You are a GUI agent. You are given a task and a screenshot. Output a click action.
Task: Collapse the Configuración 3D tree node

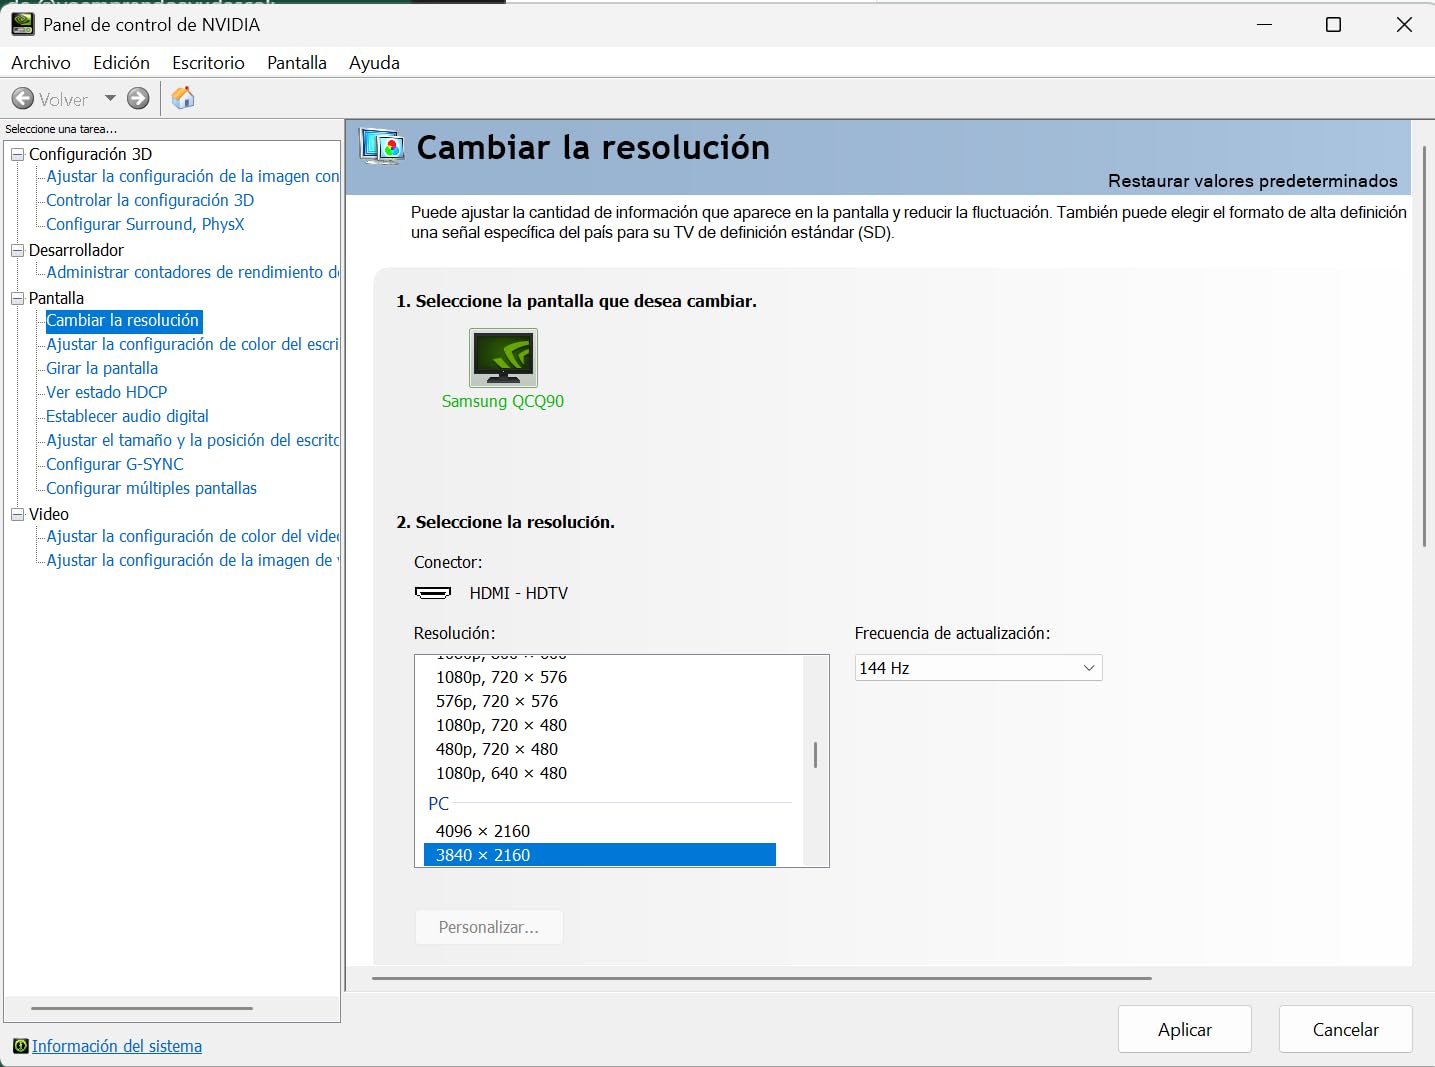pyautogui.click(x=17, y=154)
